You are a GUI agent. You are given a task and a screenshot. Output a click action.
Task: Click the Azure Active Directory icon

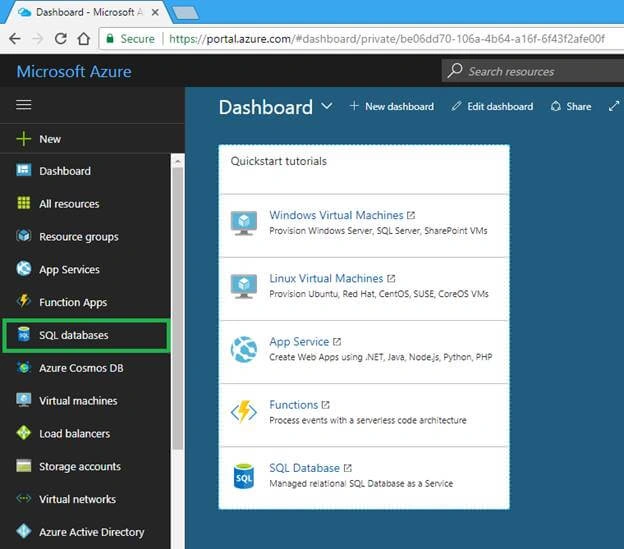23,531
